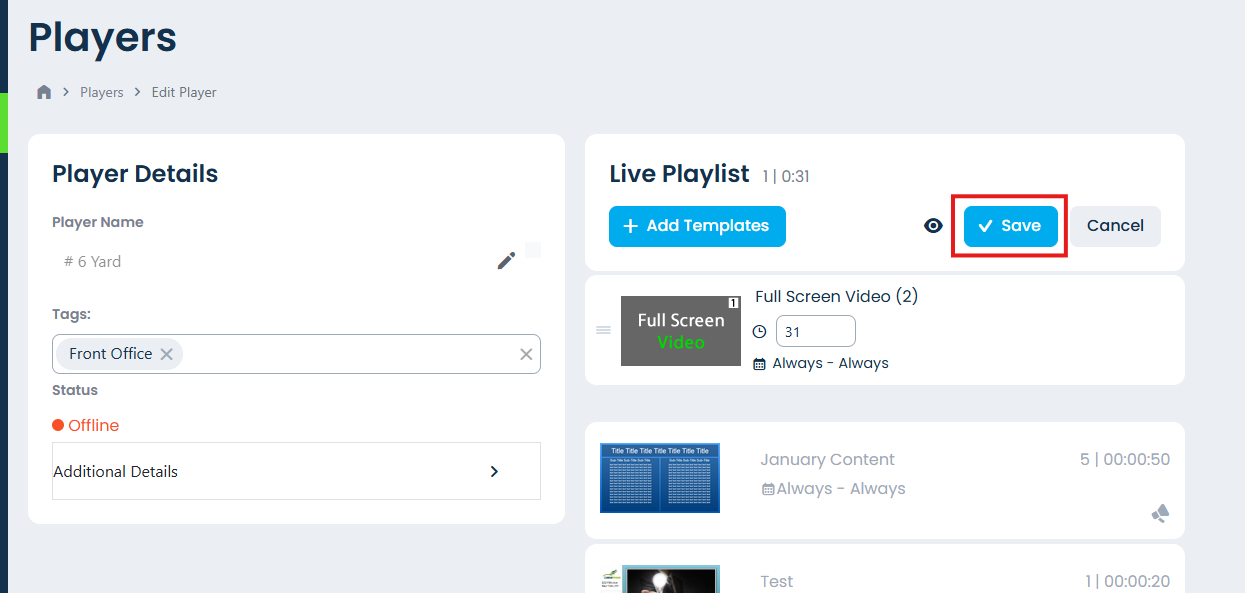Click the Additional Details chevron arrow
1245x593 pixels.
[x=494, y=471]
